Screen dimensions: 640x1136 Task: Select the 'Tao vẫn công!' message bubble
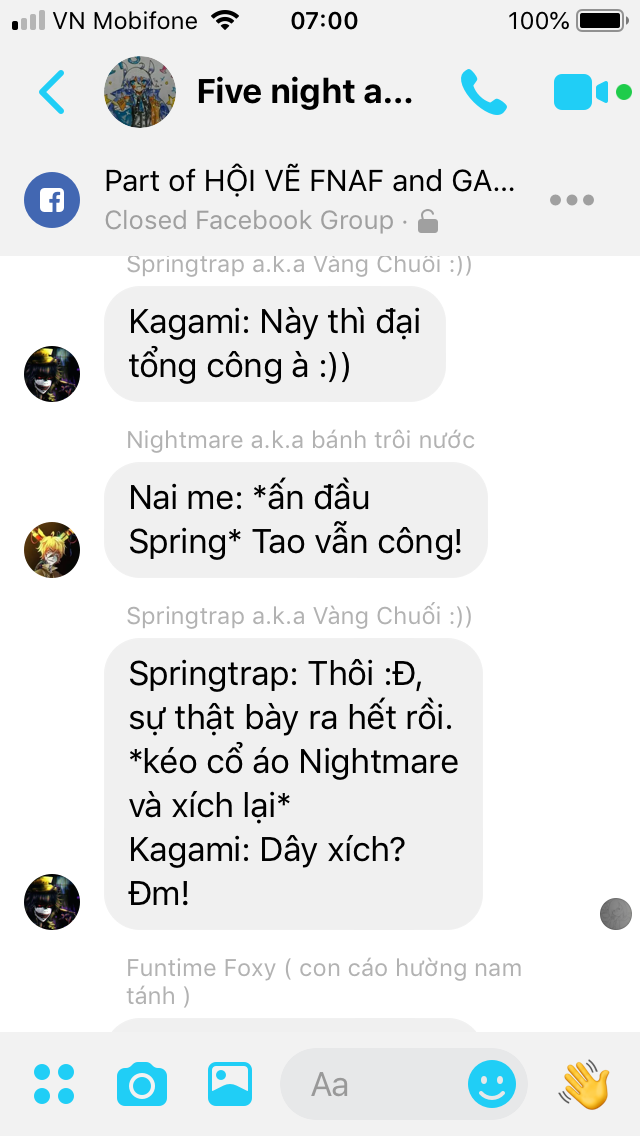click(x=296, y=520)
